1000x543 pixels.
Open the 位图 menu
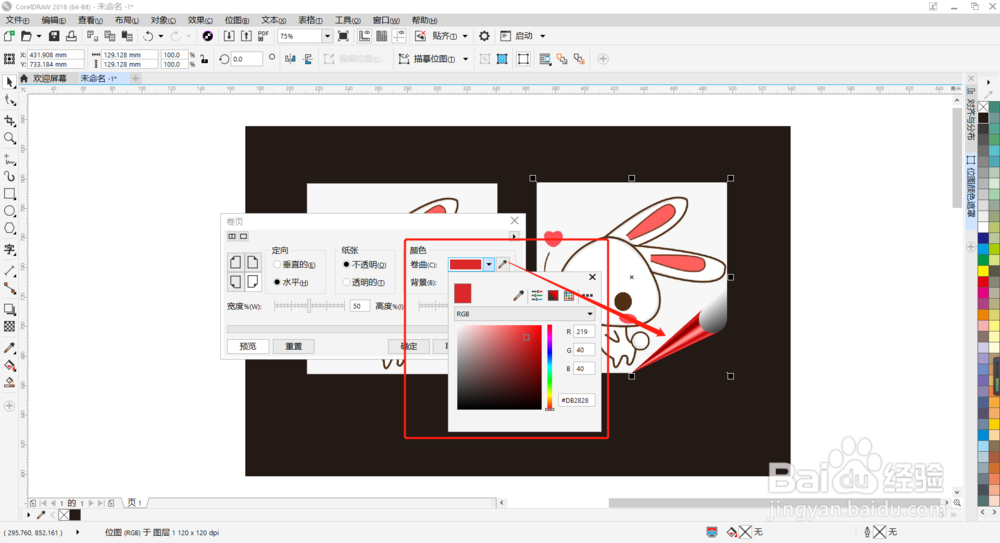click(237, 20)
